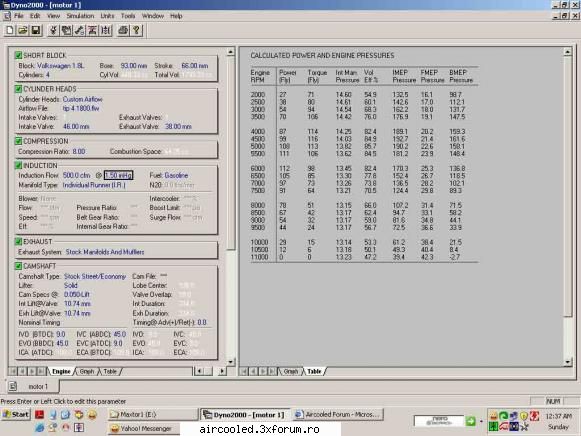This screenshot has width=581, height=436.
Task: Click the Save floppy disk icon
Action: 36,30
